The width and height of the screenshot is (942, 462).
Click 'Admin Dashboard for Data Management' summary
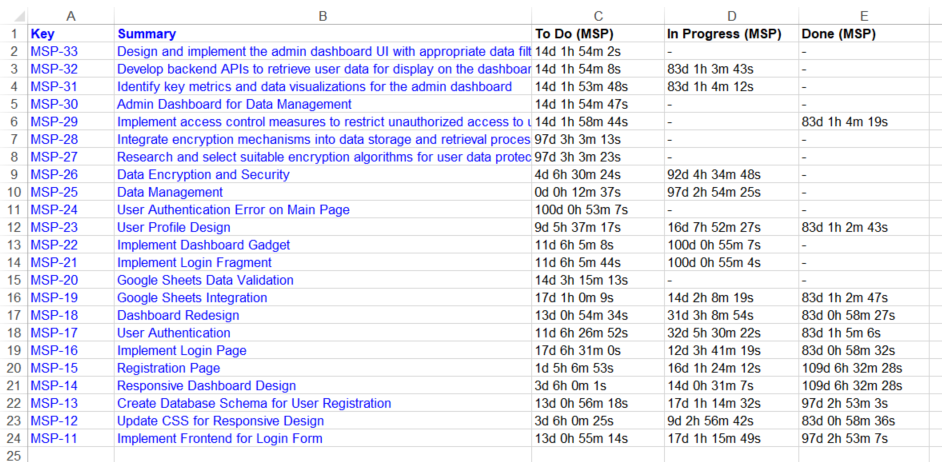234,105
